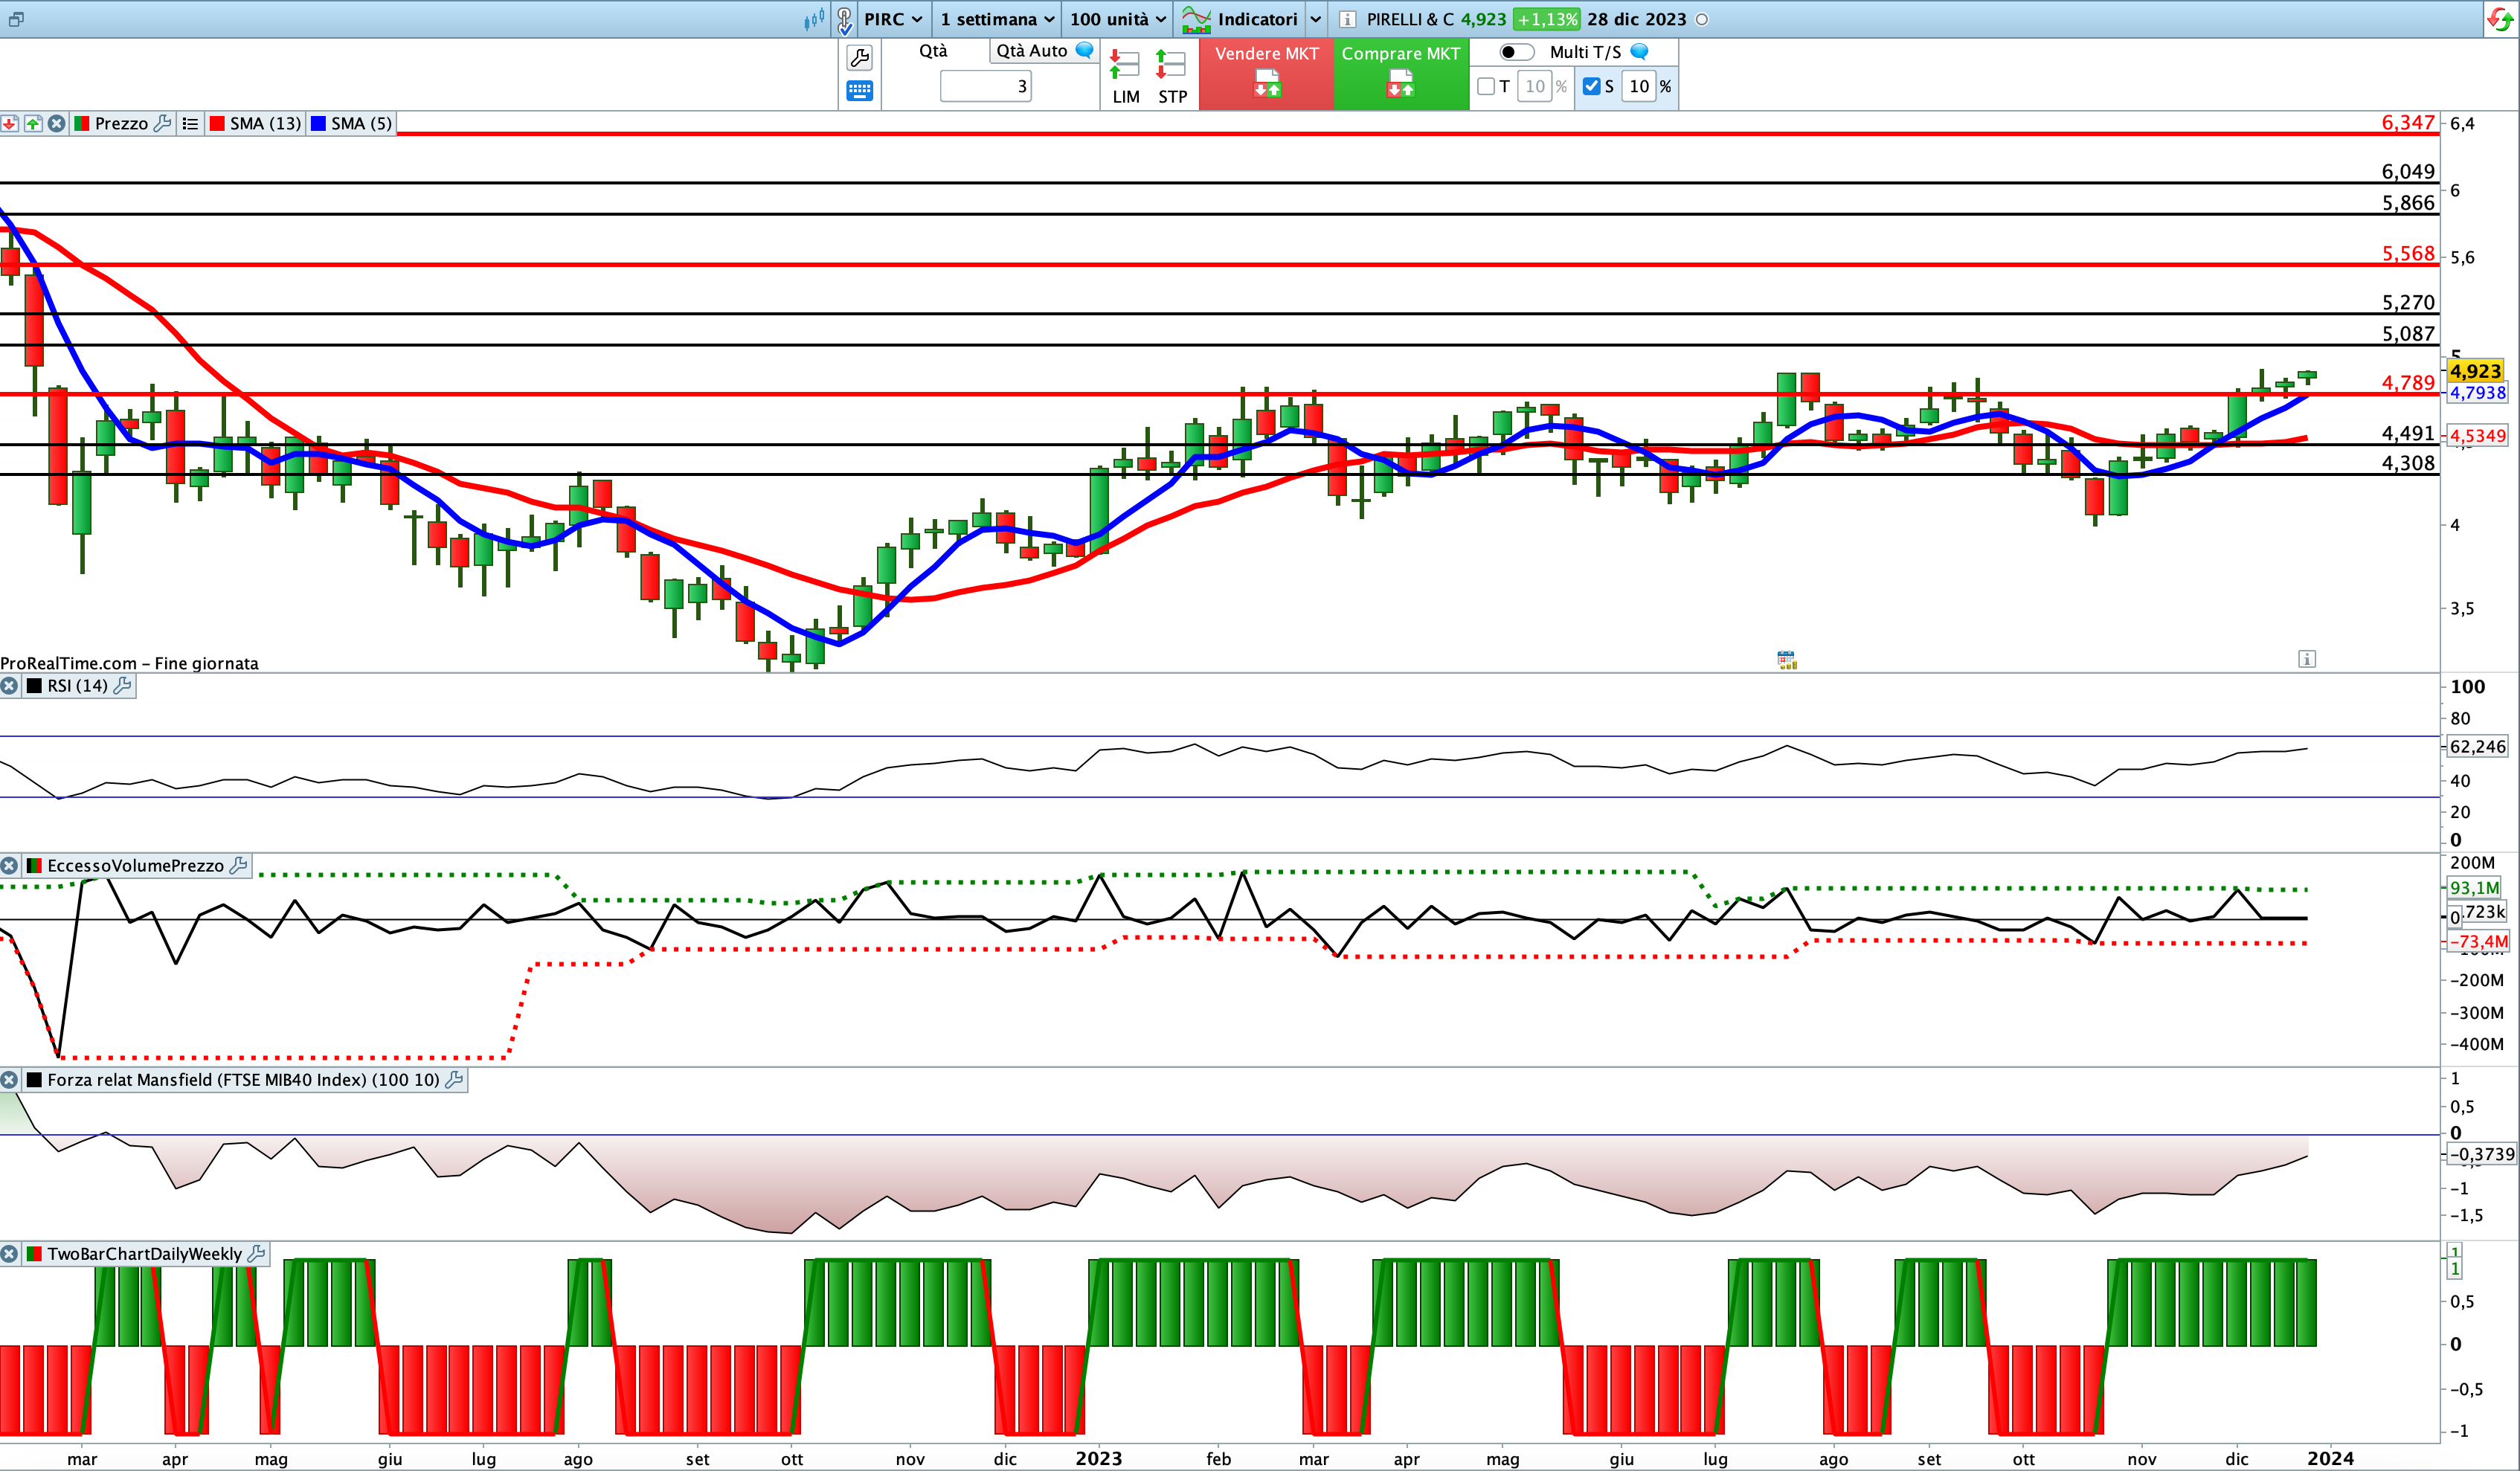Click the SMA value label 4,5349
Image resolution: width=2520 pixels, height=1471 pixels.
[x=2477, y=436]
